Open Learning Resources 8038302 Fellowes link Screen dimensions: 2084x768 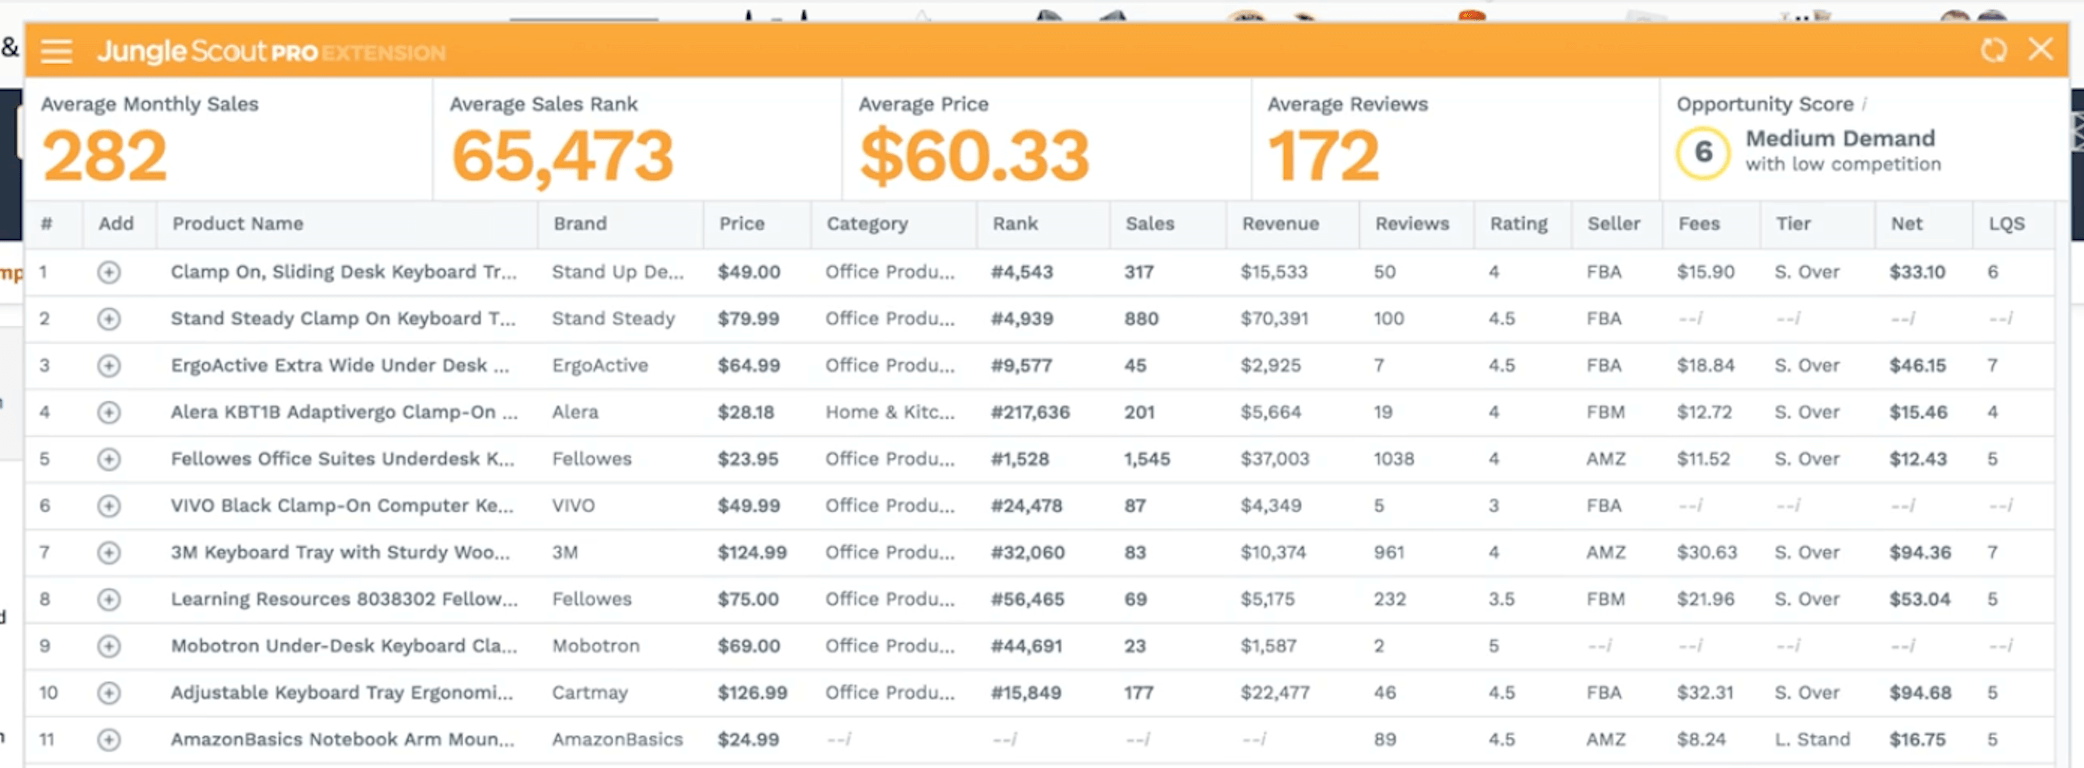[344, 599]
